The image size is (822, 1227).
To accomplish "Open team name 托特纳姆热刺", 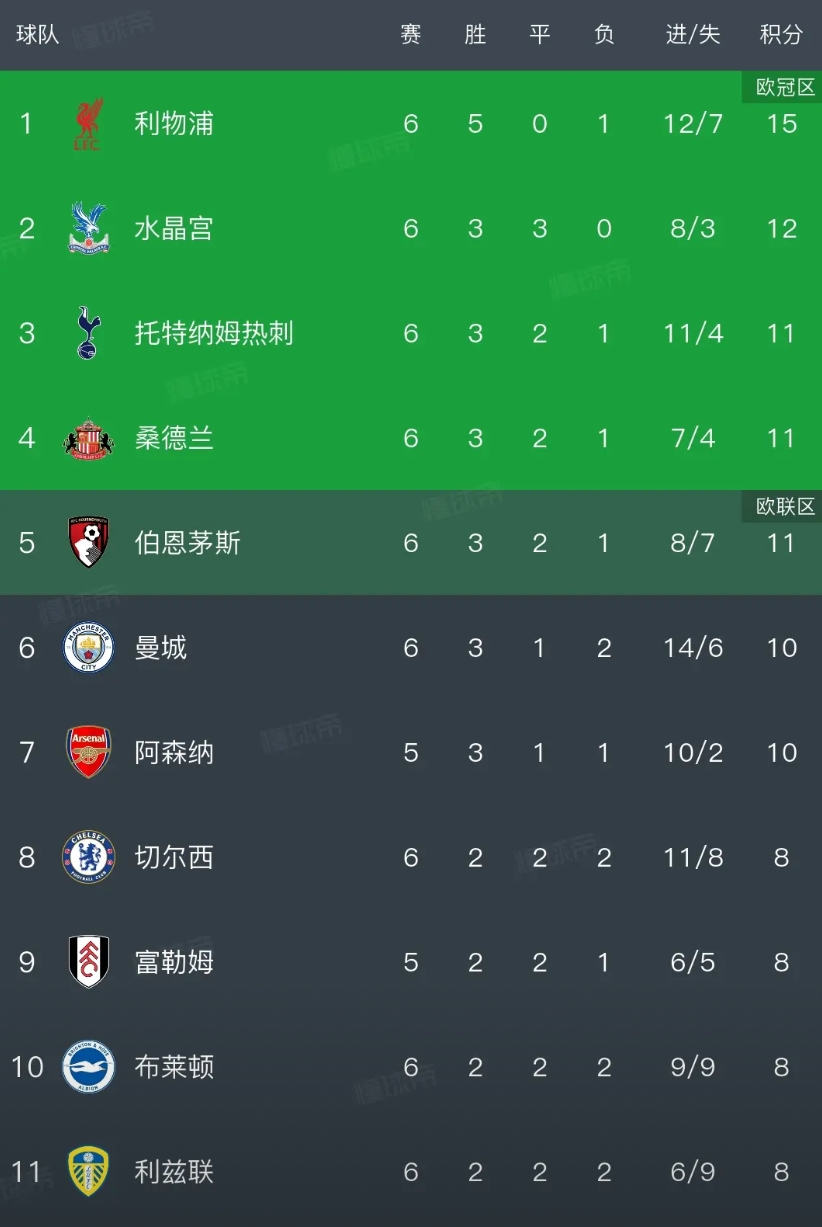I will point(214,333).
